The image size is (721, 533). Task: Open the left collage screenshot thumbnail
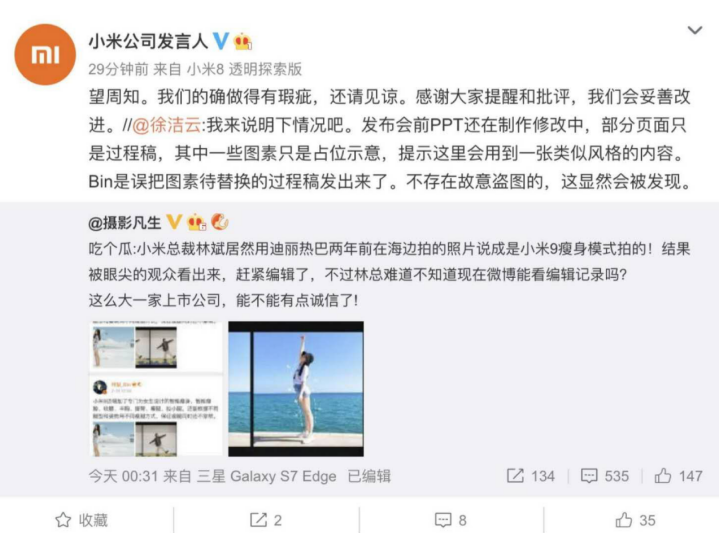pos(156,389)
